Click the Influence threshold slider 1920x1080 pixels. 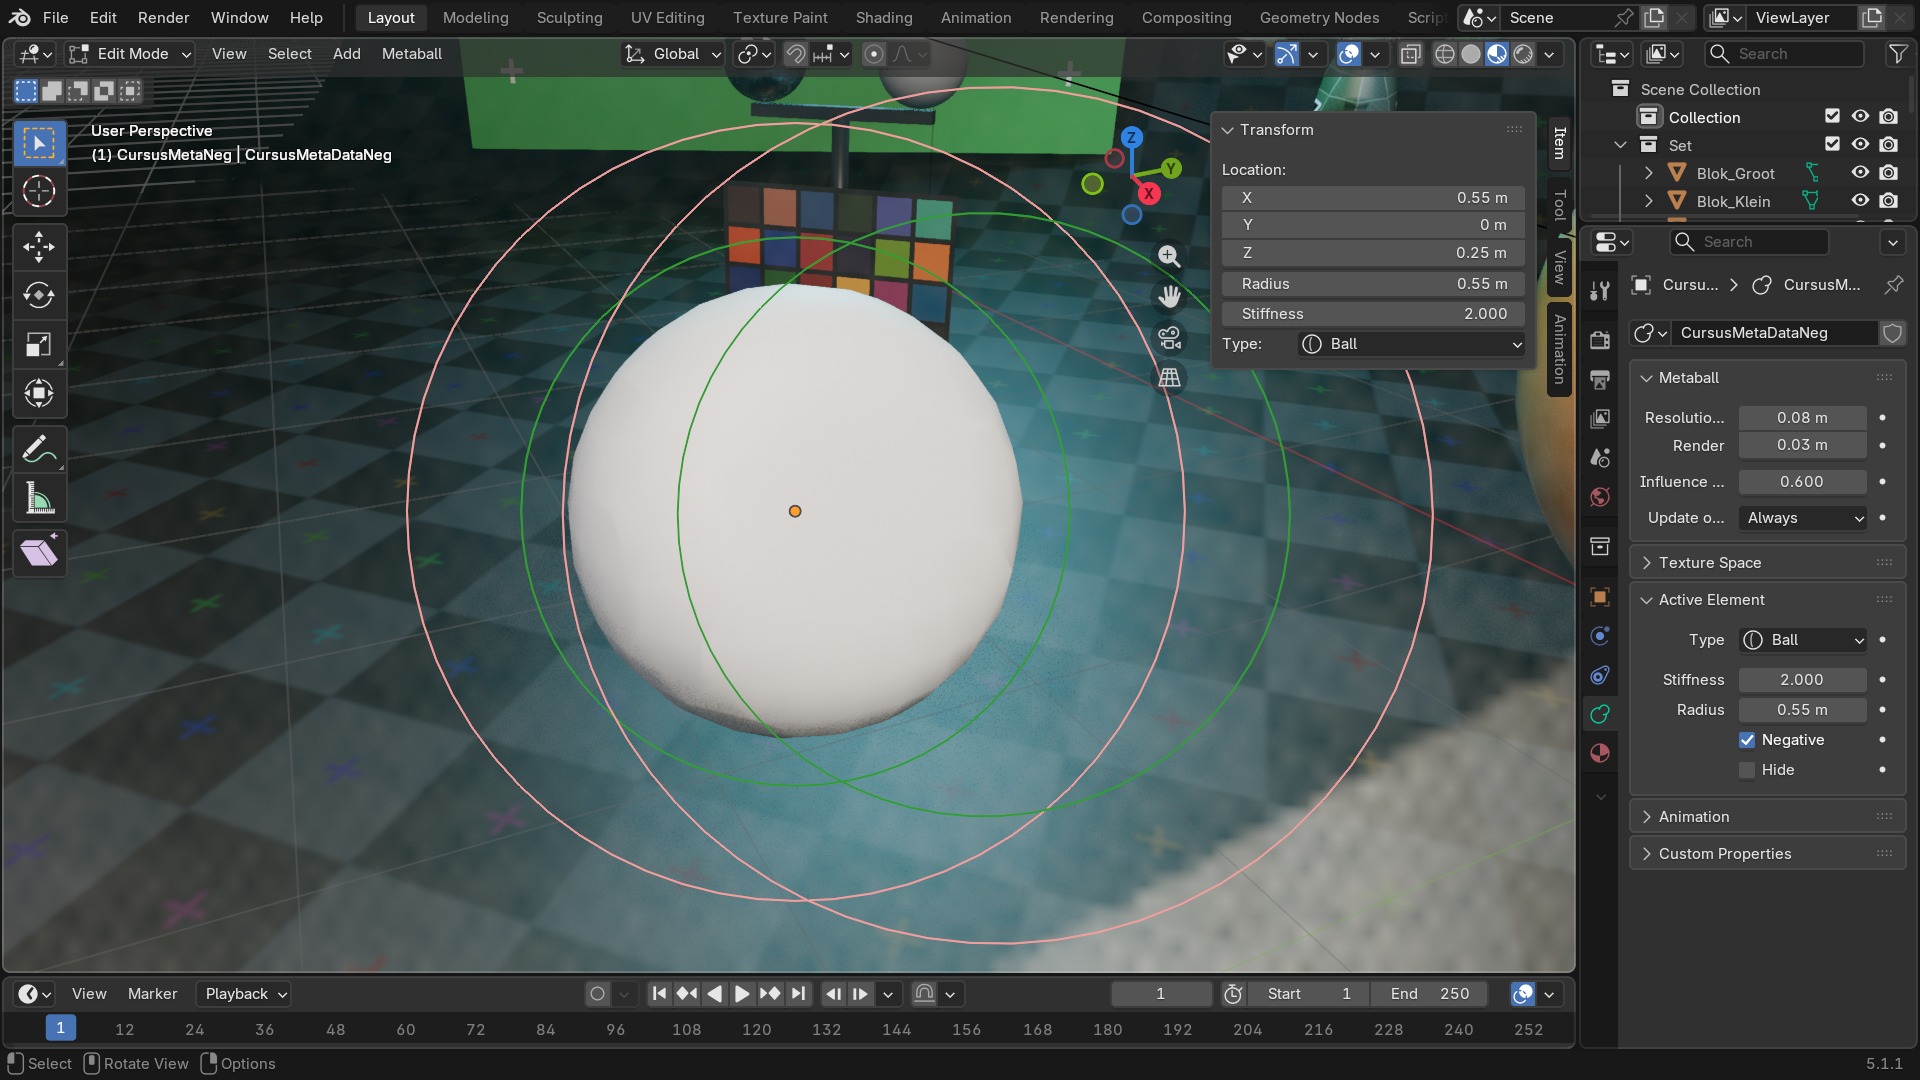pyautogui.click(x=1802, y=482)
